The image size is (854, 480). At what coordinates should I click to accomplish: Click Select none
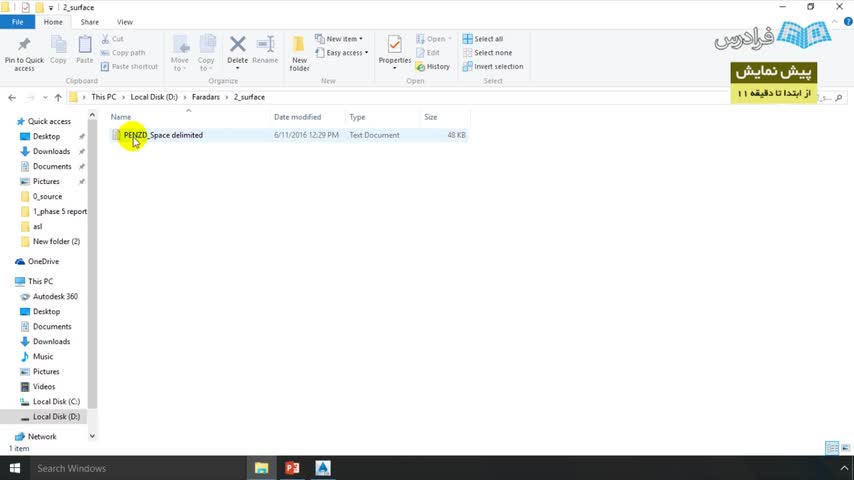pyautogui.click(x=487, y=53)
